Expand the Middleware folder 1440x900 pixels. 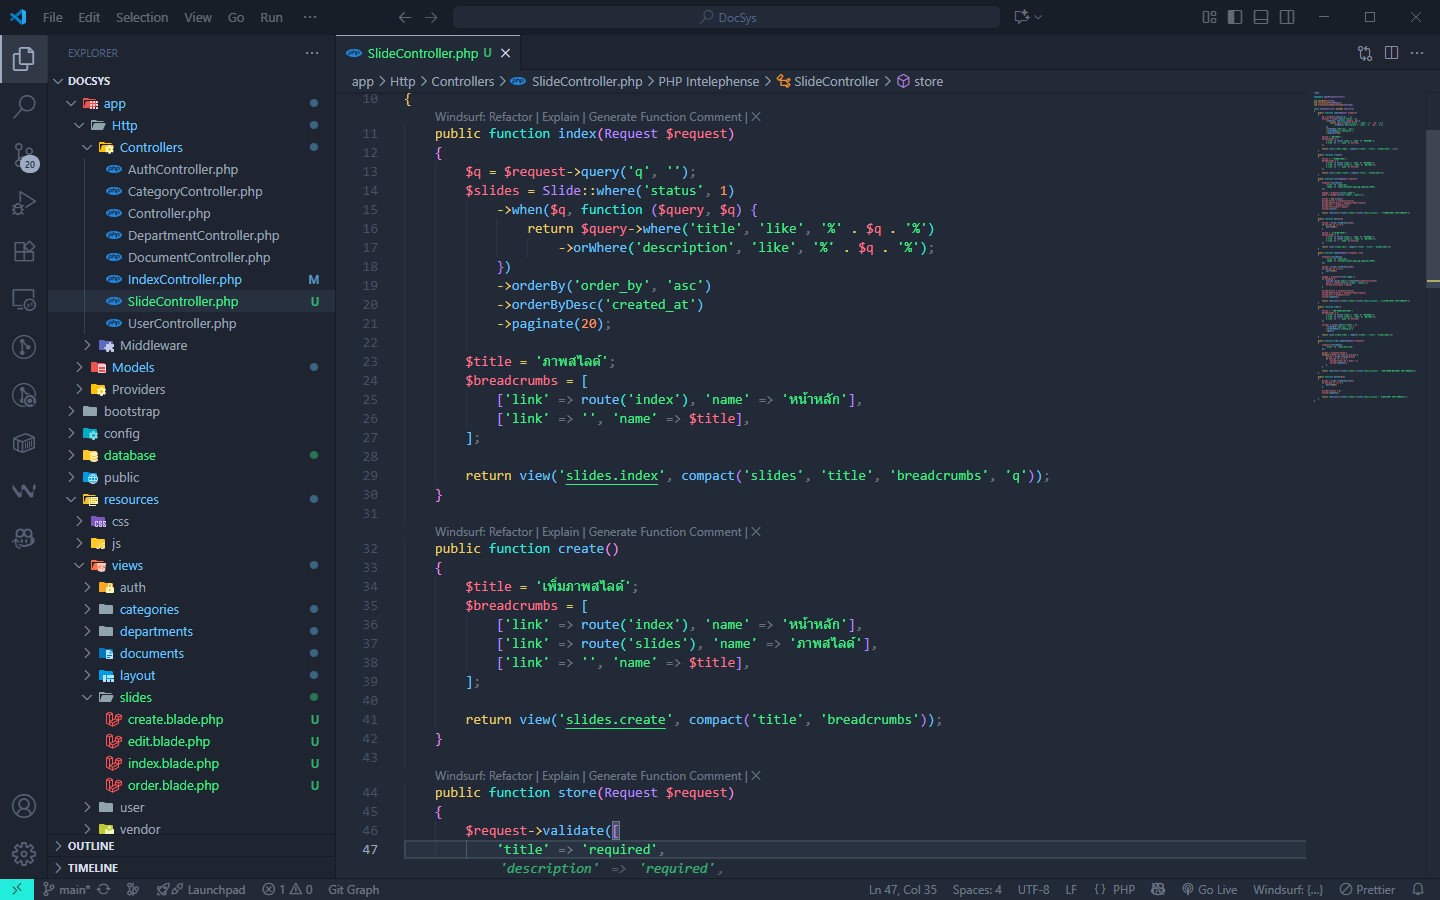153,345
